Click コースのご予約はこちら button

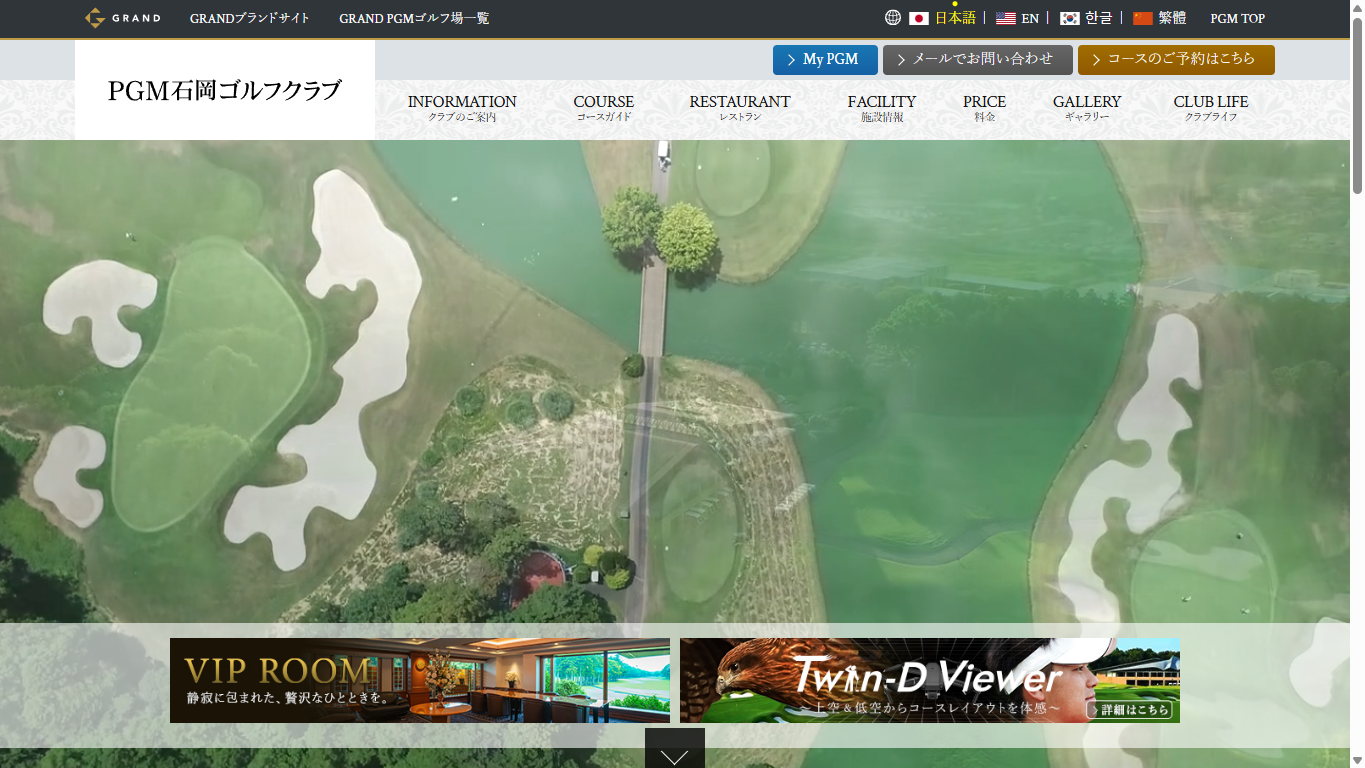[1176, 60]
